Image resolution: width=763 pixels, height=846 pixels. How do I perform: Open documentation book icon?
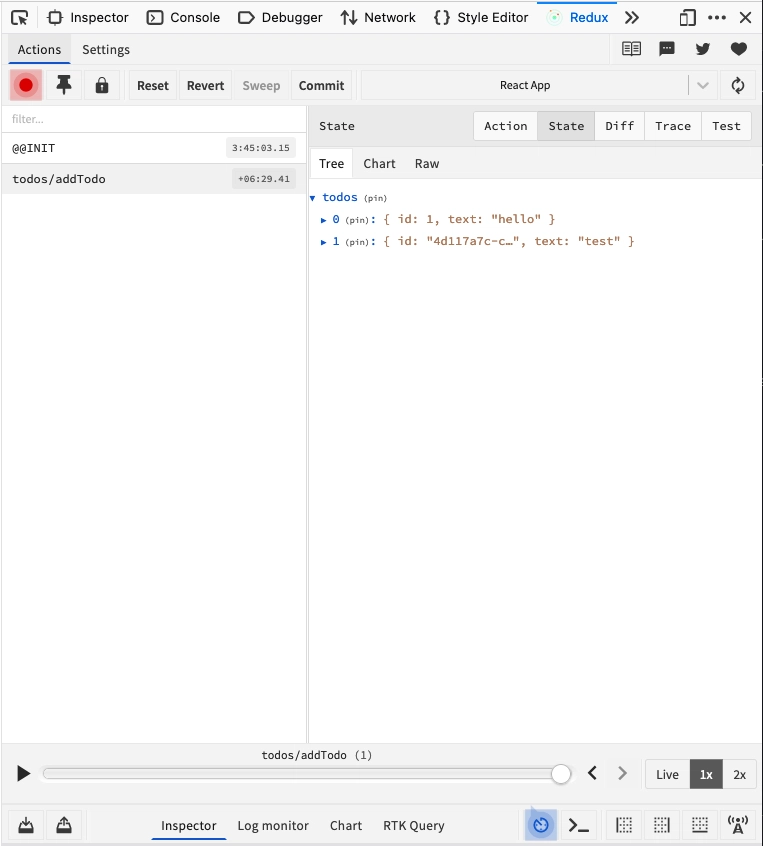[x=631, y=49]
